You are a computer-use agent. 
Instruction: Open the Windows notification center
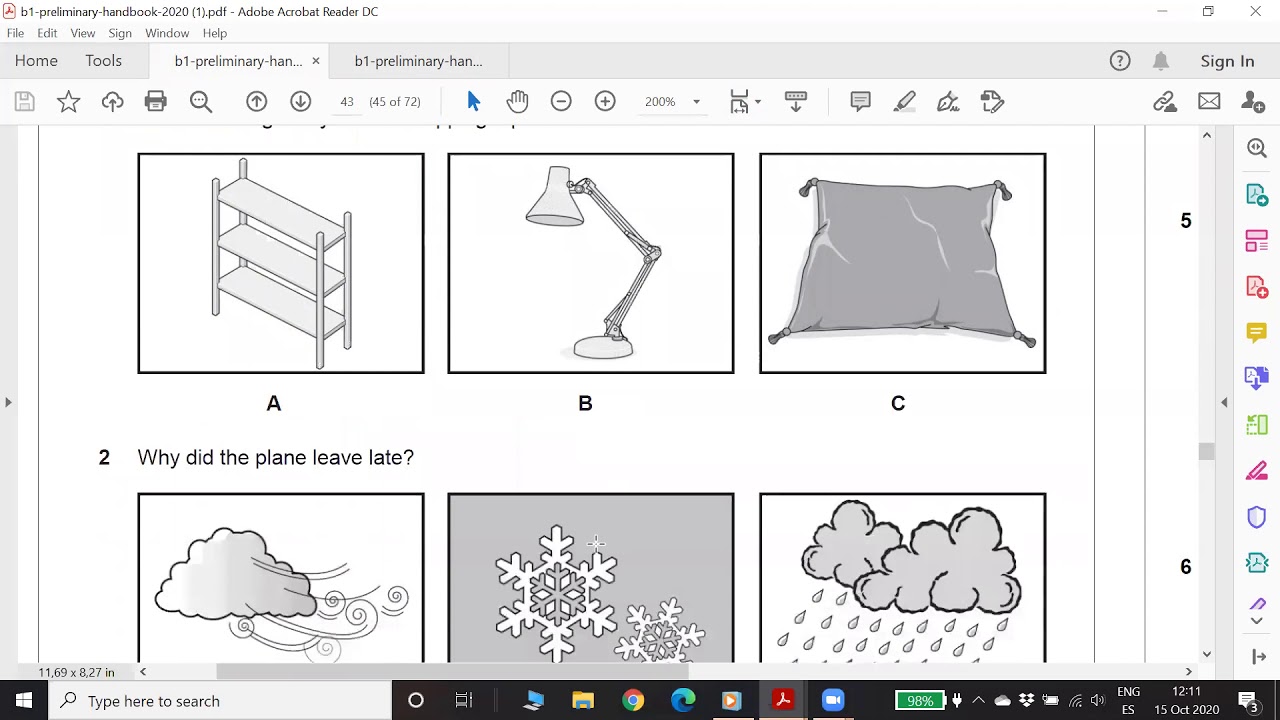coord(1249,701)
